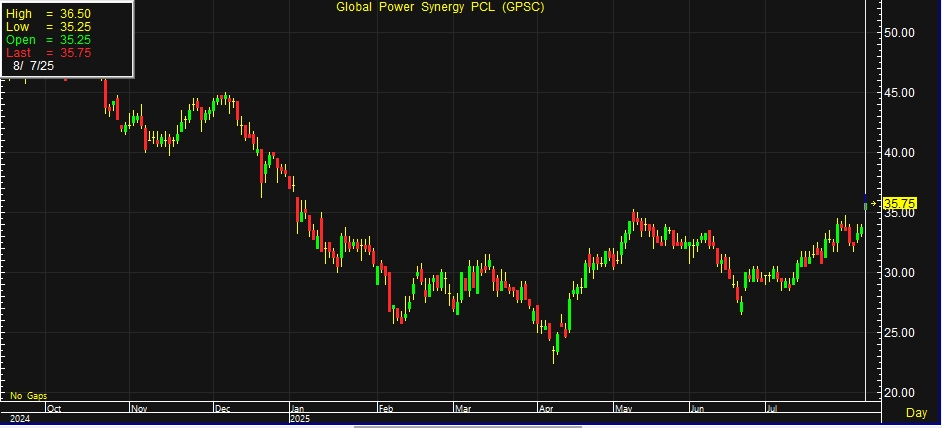Click the No Gaps label

point(28,396)
